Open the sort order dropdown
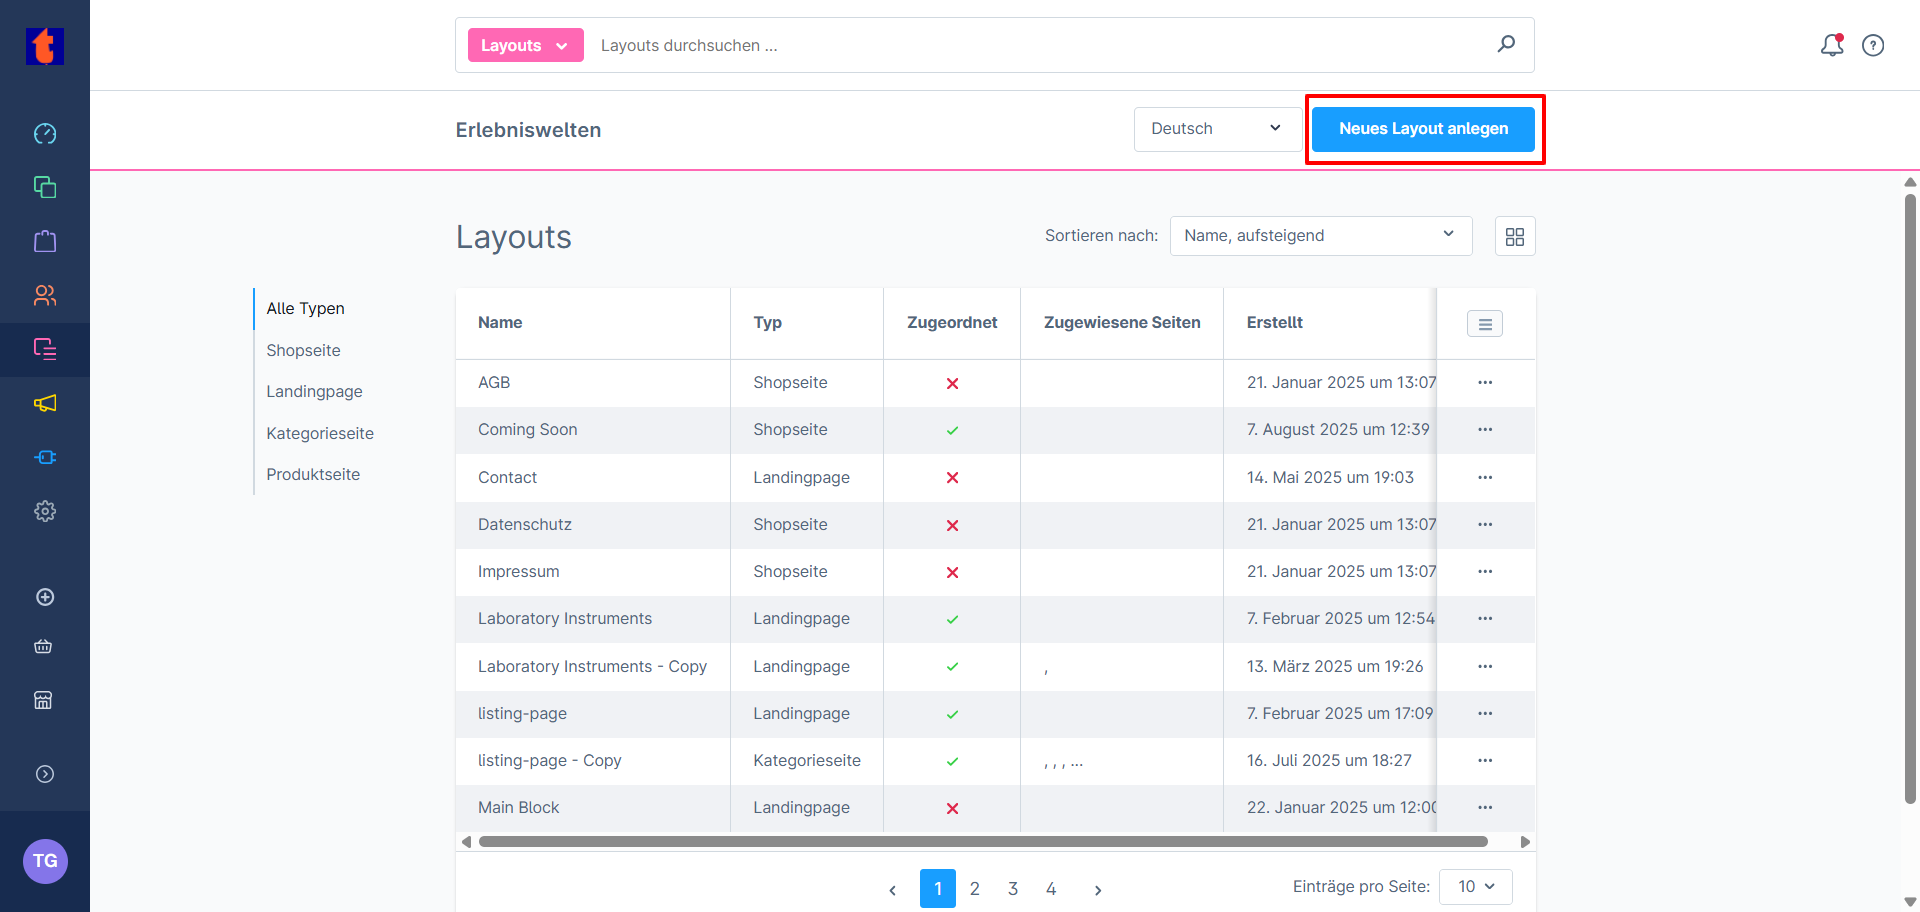 coord(1320,236)
